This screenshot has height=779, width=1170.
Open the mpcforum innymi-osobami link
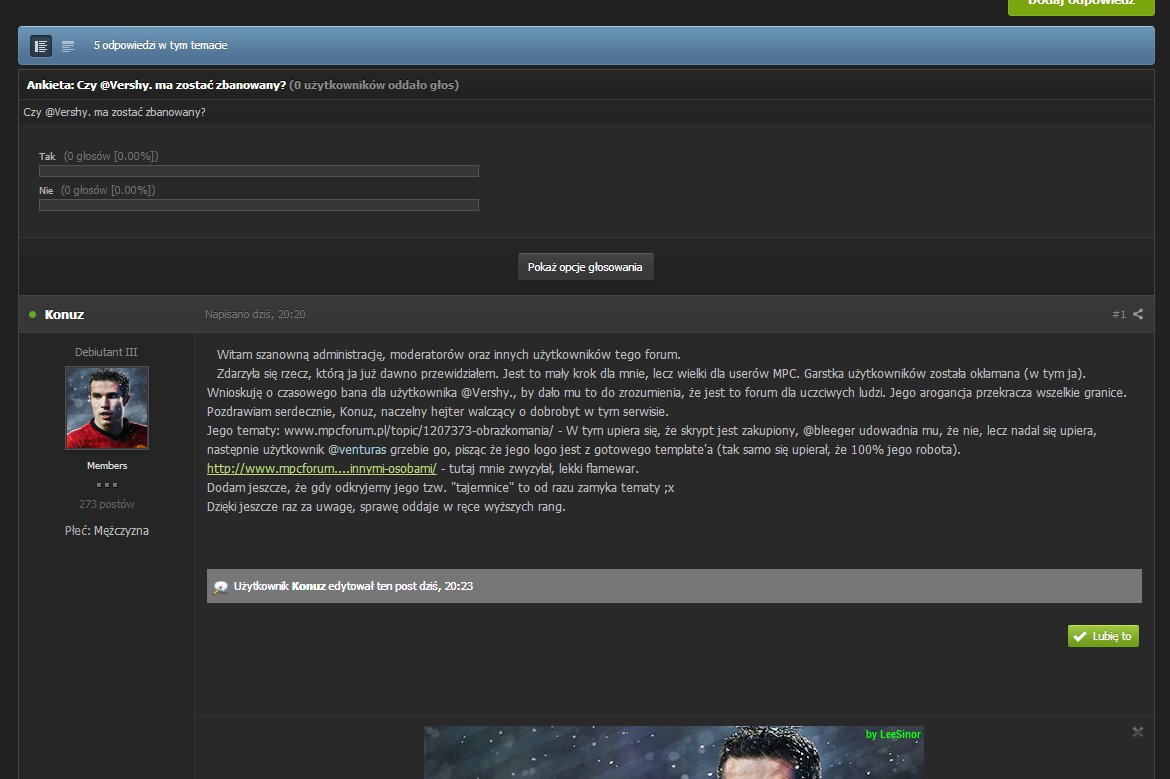coord(322,469)
